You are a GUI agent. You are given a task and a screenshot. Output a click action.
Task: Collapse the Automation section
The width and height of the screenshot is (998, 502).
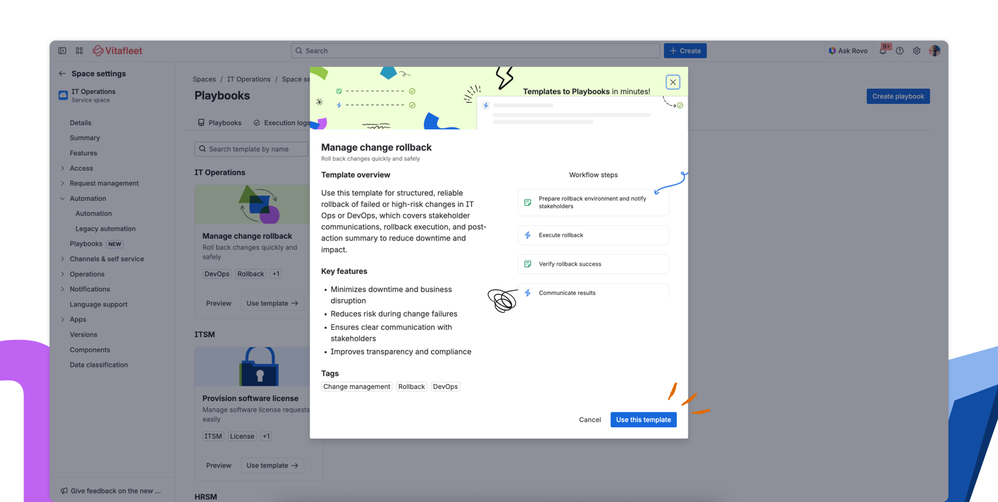(62, 199)
